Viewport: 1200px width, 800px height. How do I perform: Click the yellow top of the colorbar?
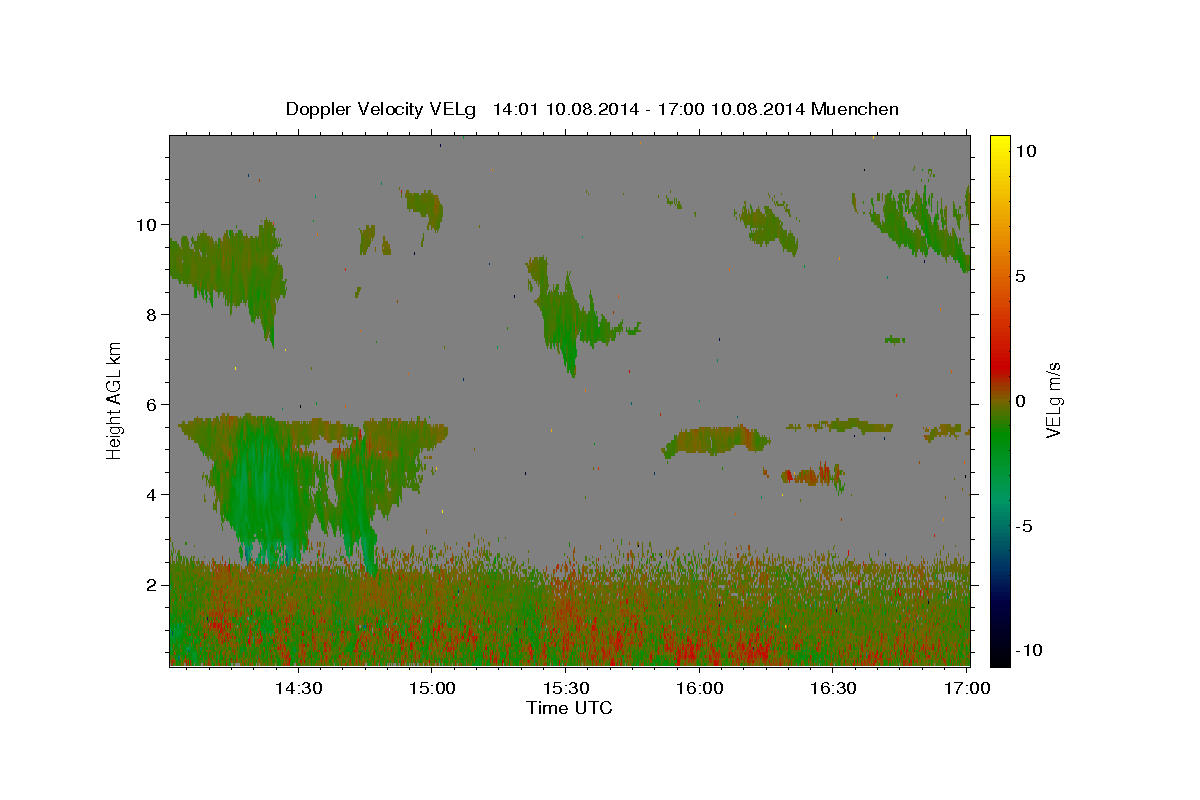coord(1000,145)
